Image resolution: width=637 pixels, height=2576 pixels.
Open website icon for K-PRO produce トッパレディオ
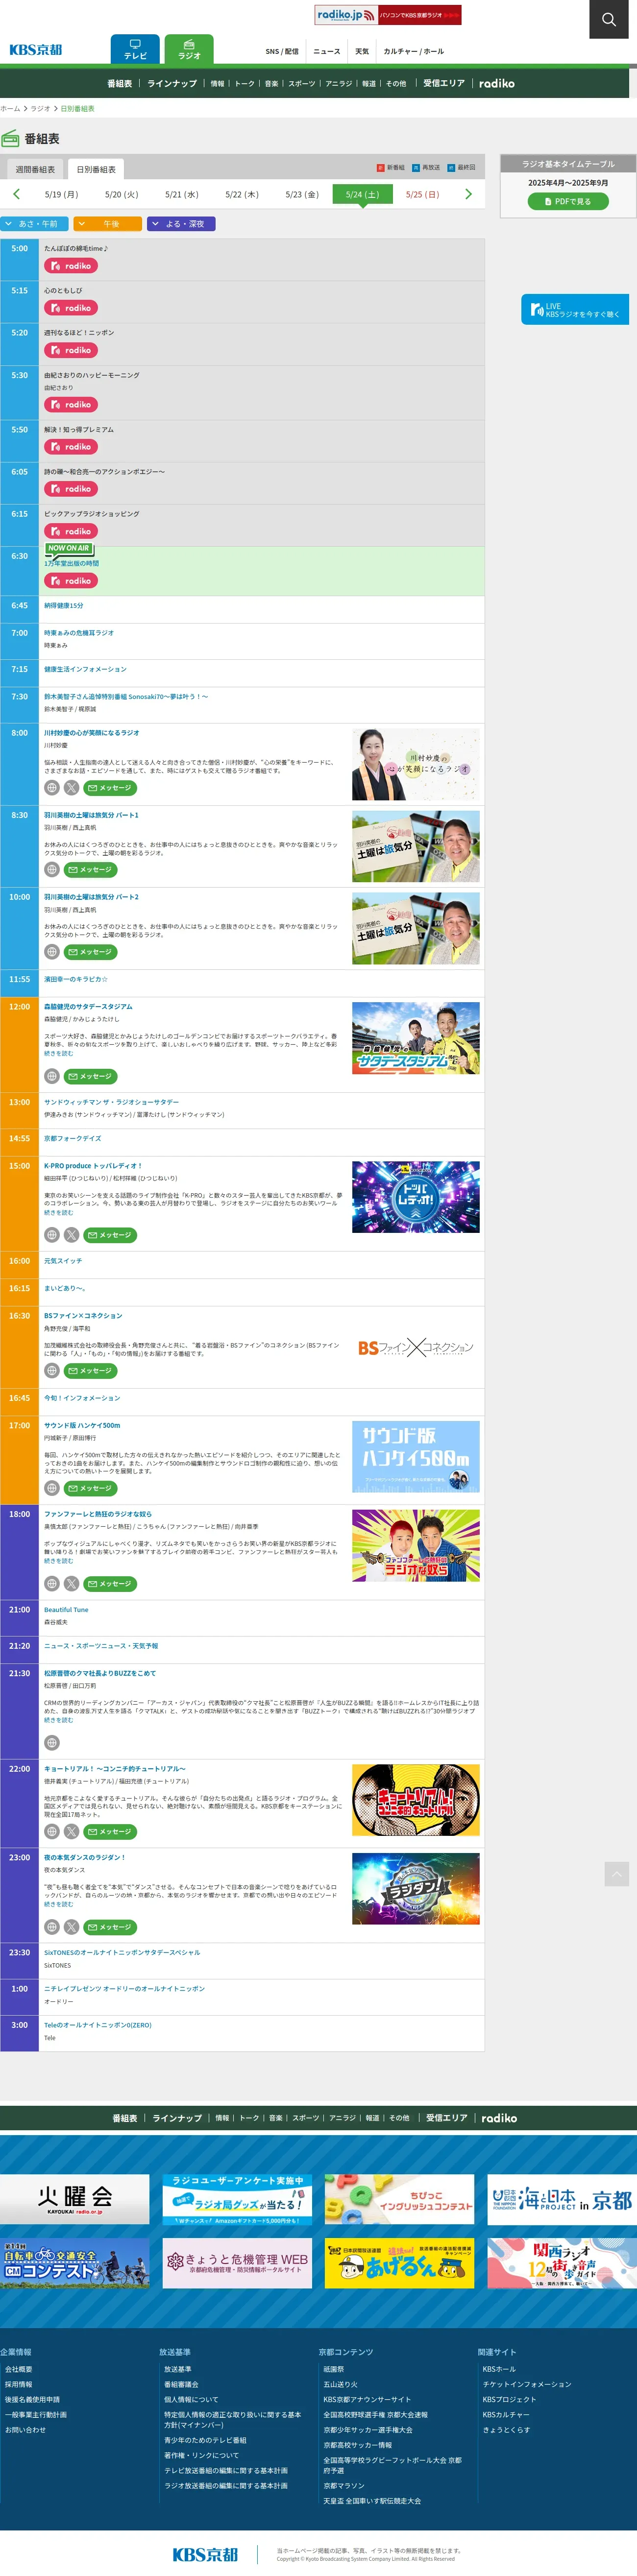click(52, 1235)
